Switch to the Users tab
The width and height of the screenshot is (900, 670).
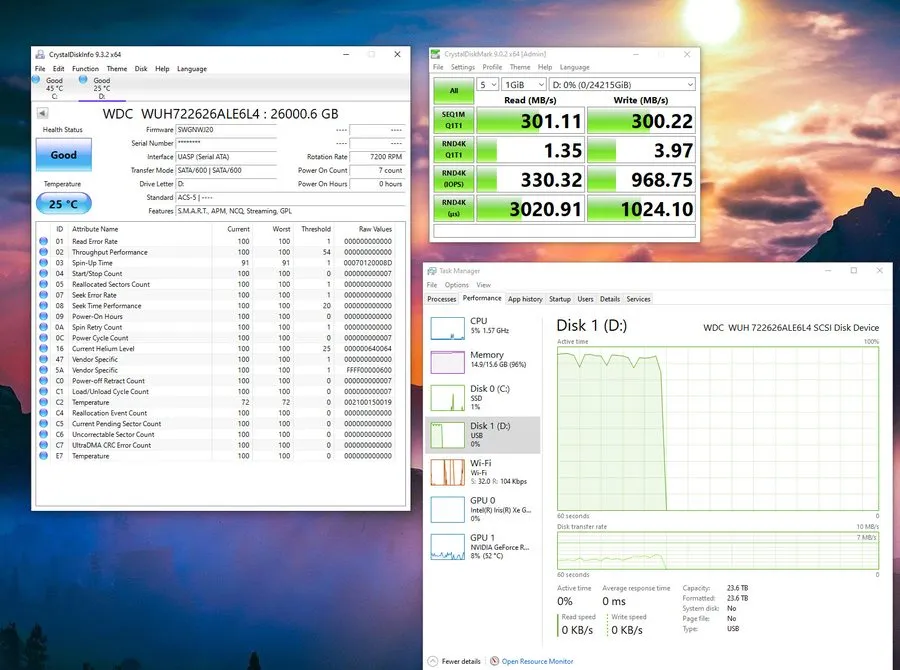tap(585, 299)
